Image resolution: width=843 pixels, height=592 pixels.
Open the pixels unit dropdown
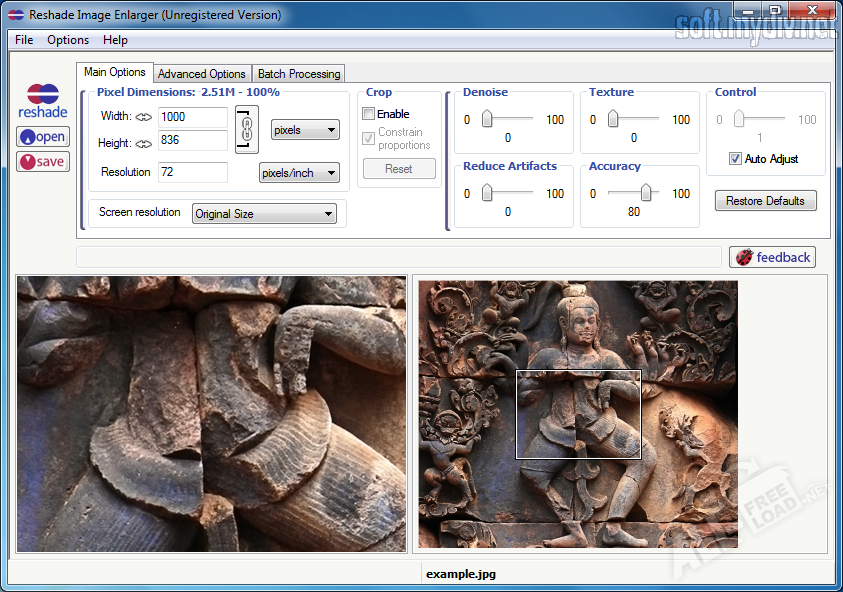pyautogui.click(x=305, y=130)
